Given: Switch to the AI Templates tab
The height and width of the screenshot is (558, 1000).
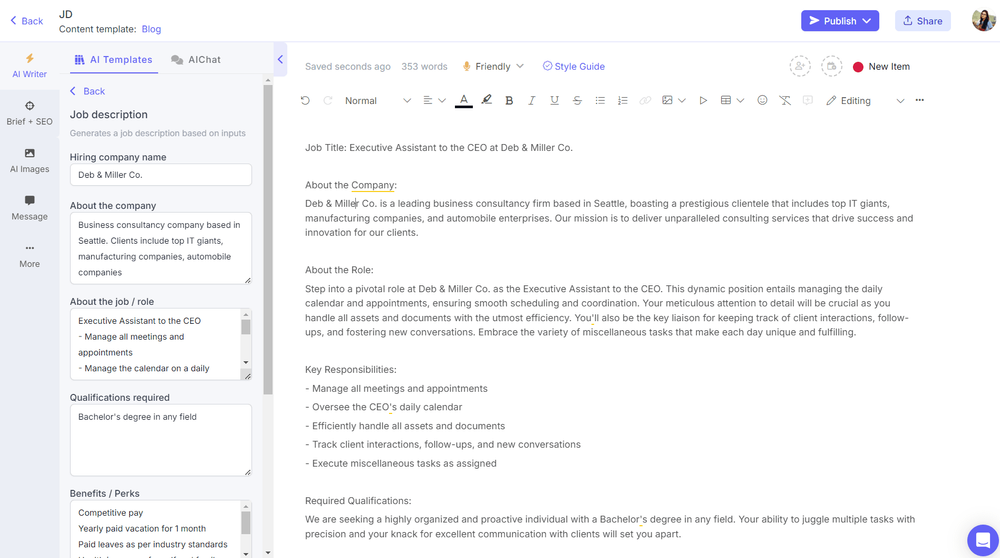Looking at the screenshot, I should pyautogui.click(x=114, y=59).
